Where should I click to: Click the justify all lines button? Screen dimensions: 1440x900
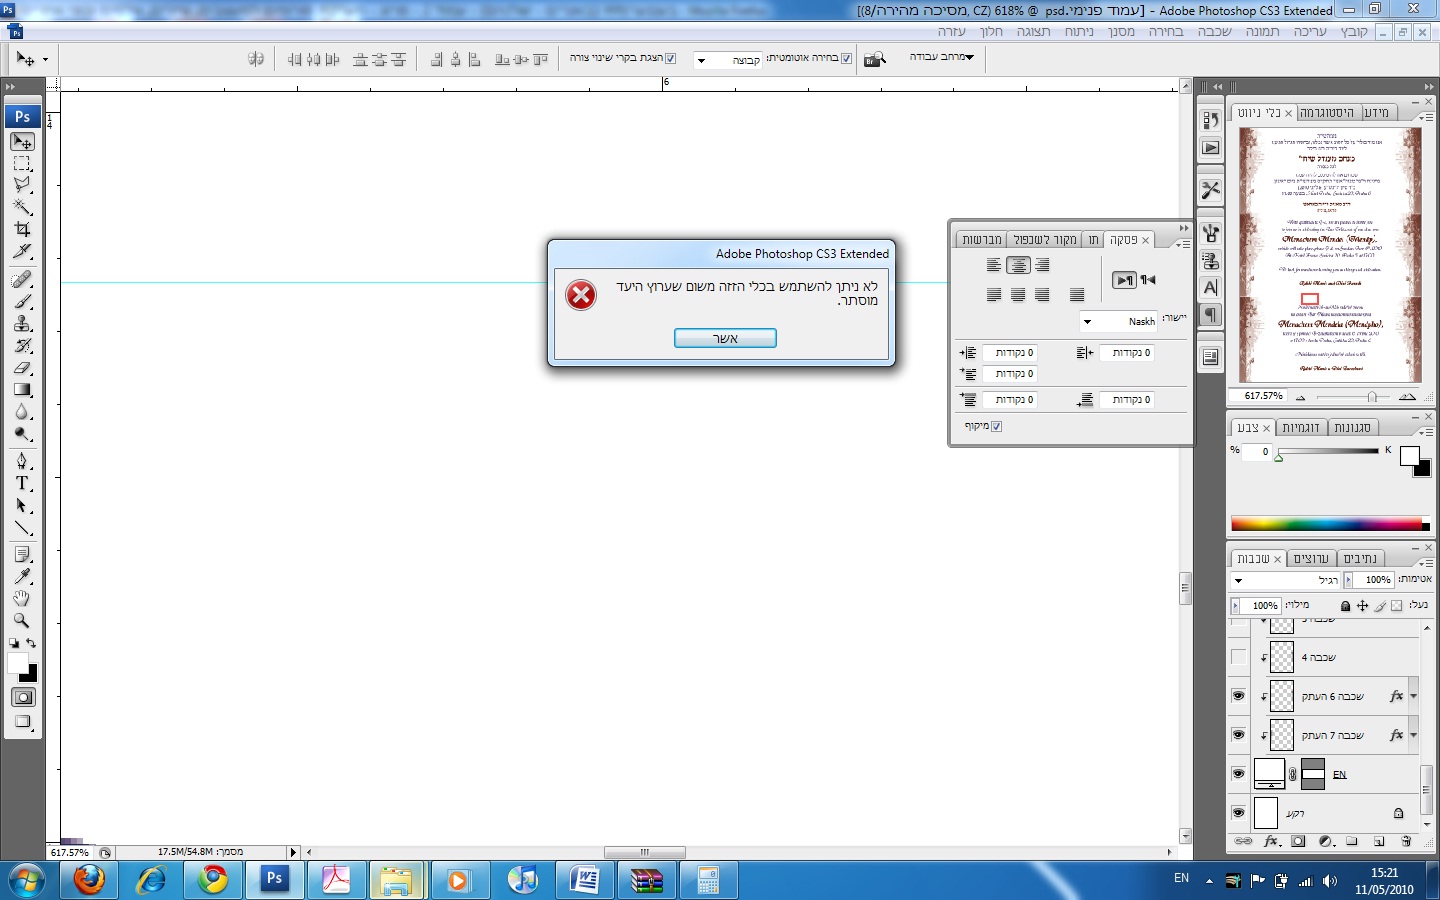(x=1077, y=294)
